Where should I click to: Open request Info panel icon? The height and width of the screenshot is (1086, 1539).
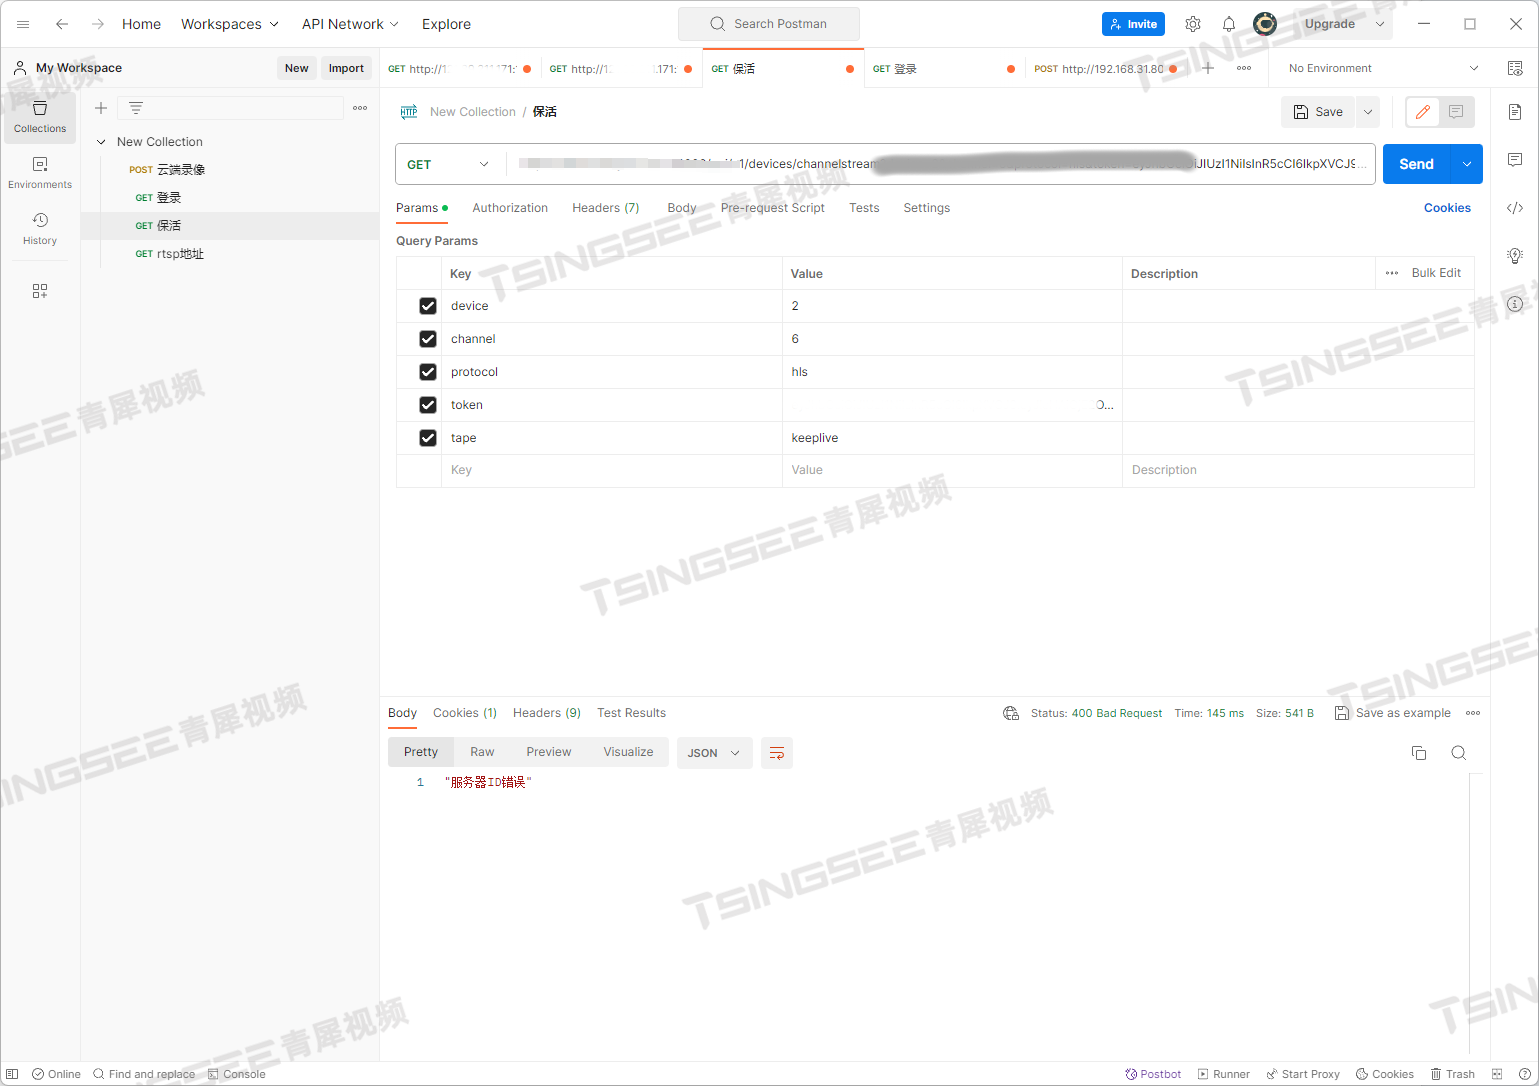1515,304
